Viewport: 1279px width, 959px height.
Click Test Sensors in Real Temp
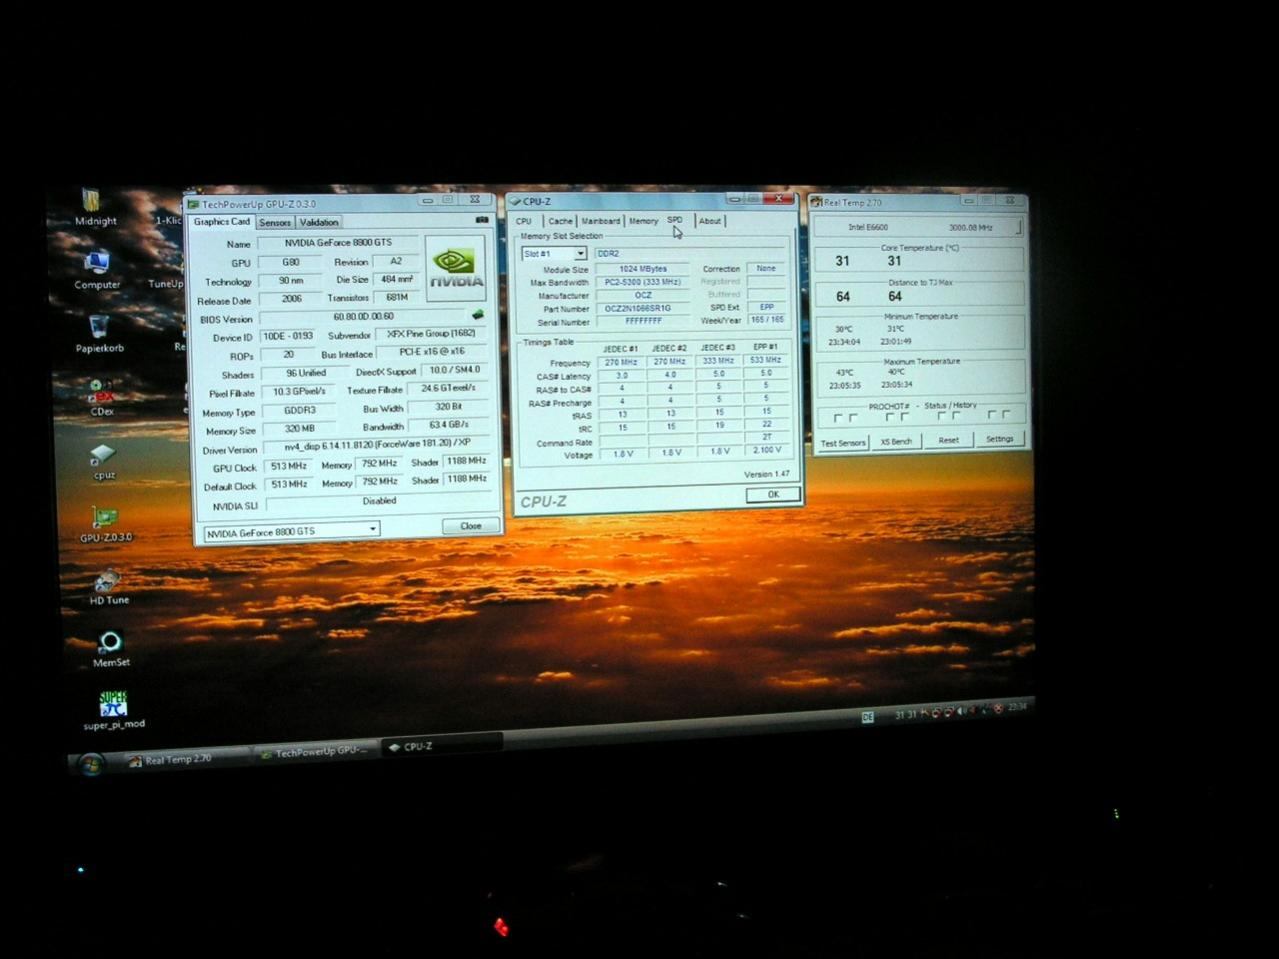point(843,442)
